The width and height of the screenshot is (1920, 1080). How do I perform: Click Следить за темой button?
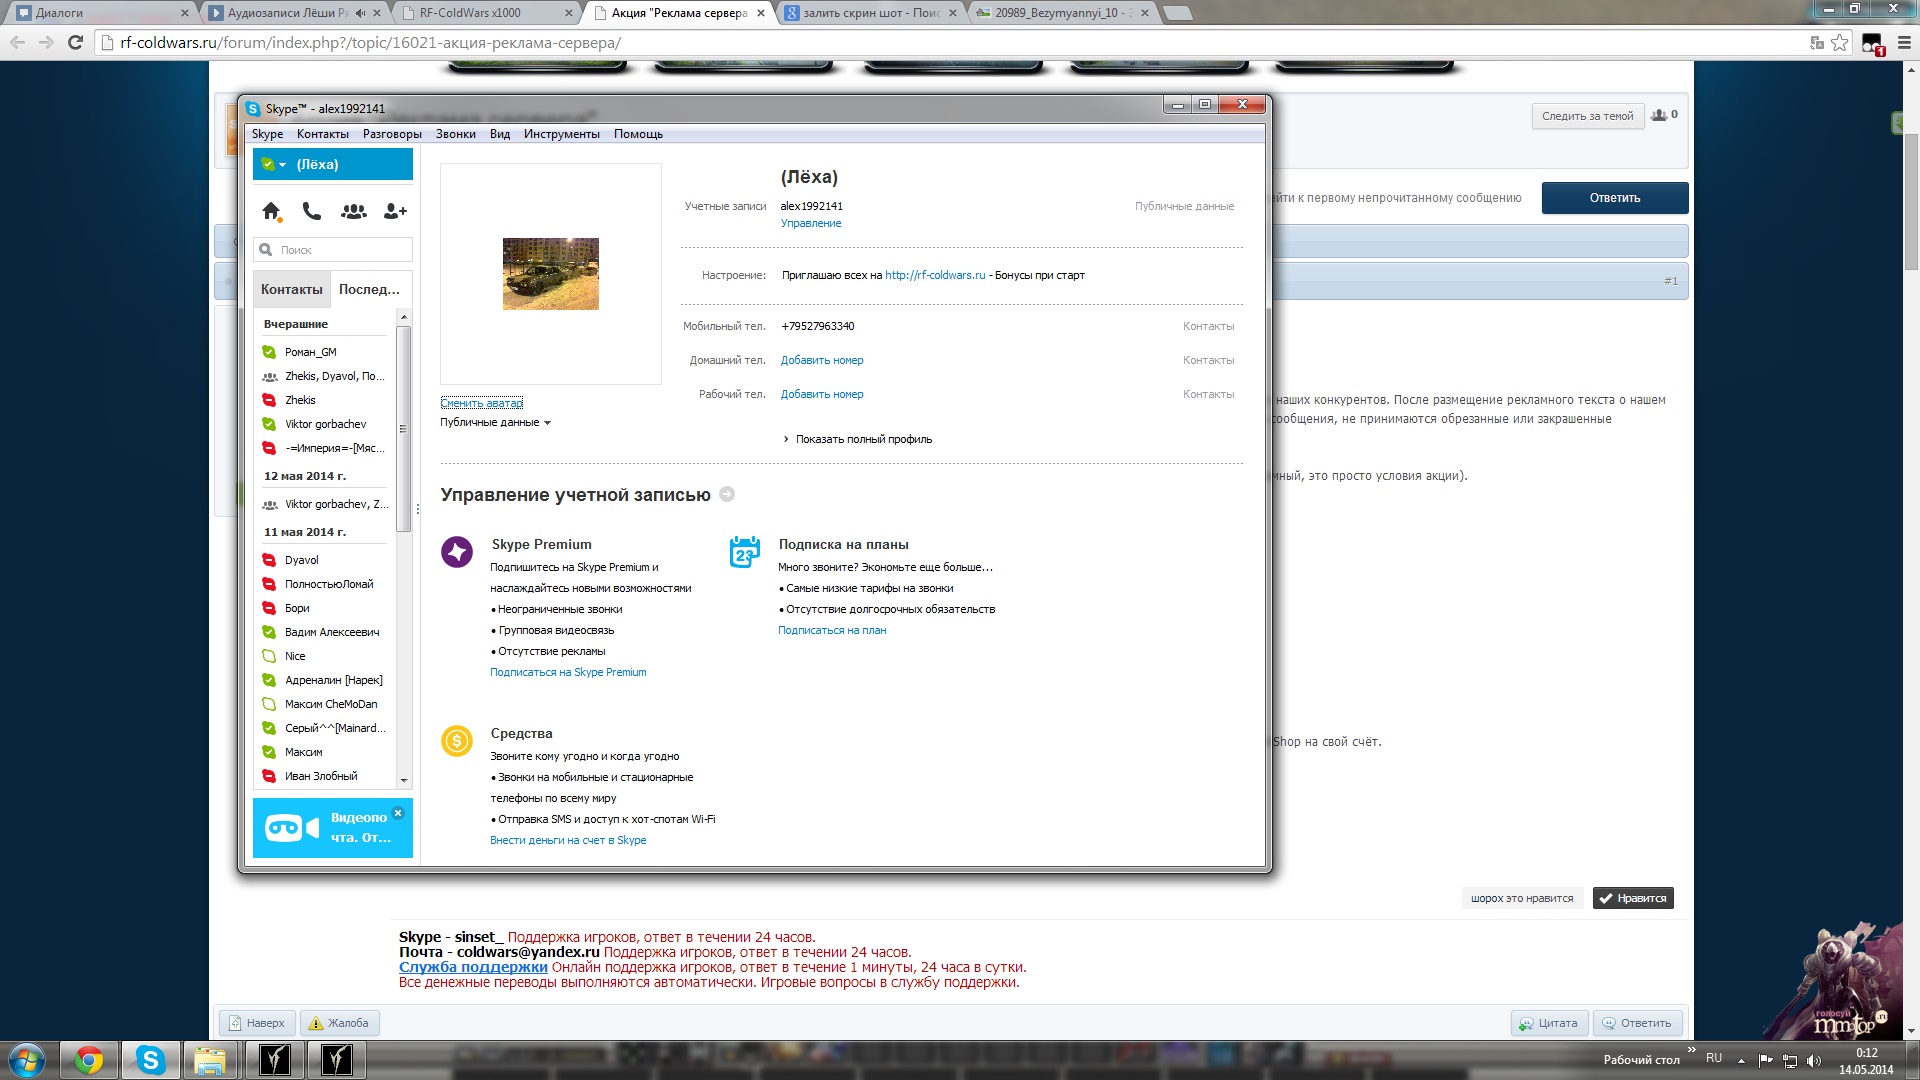click(x=1587, y=116)
